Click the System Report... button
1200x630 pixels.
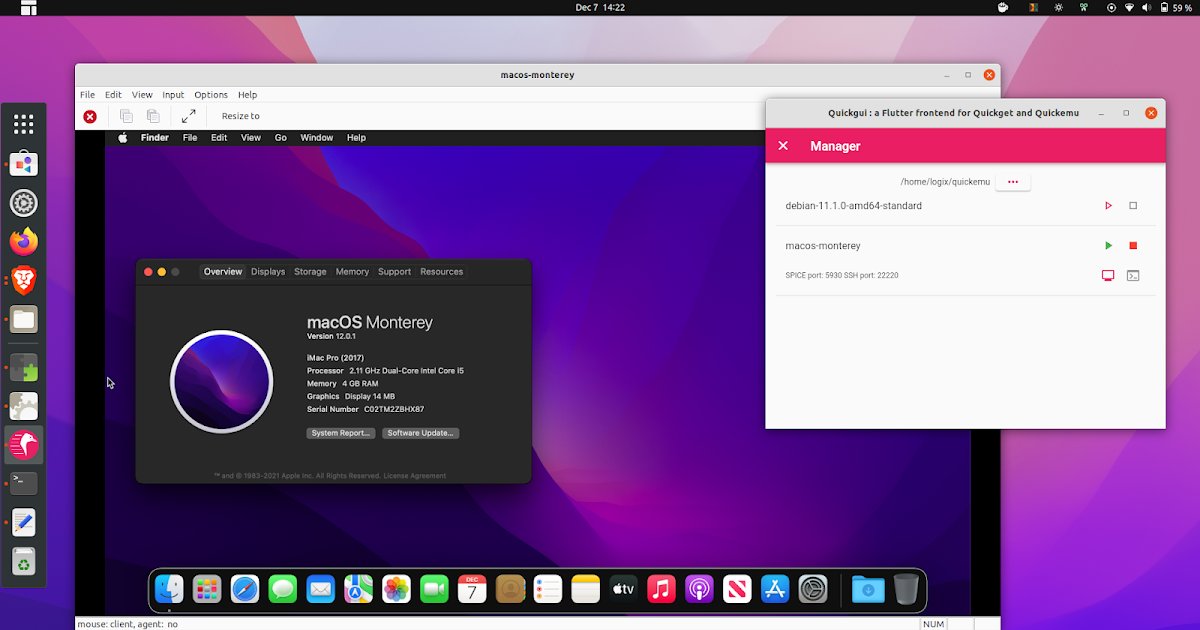tap(341, 433)
